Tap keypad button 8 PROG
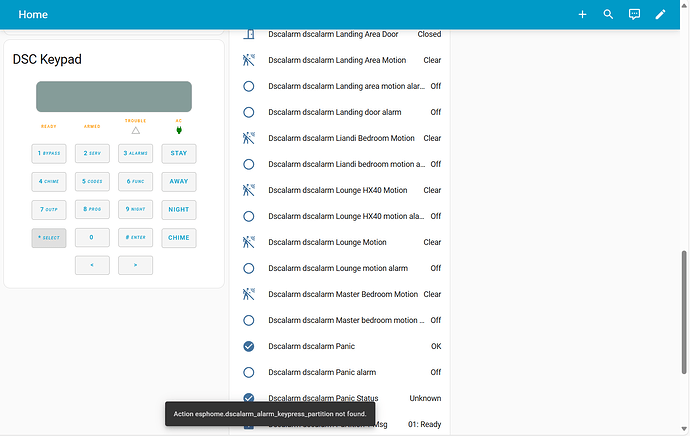Viewport: 690px width, 436px height. (x=92, y=209)
